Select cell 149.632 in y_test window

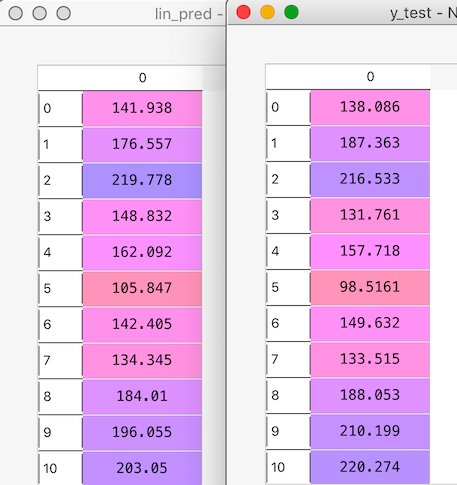coord(370,323)
